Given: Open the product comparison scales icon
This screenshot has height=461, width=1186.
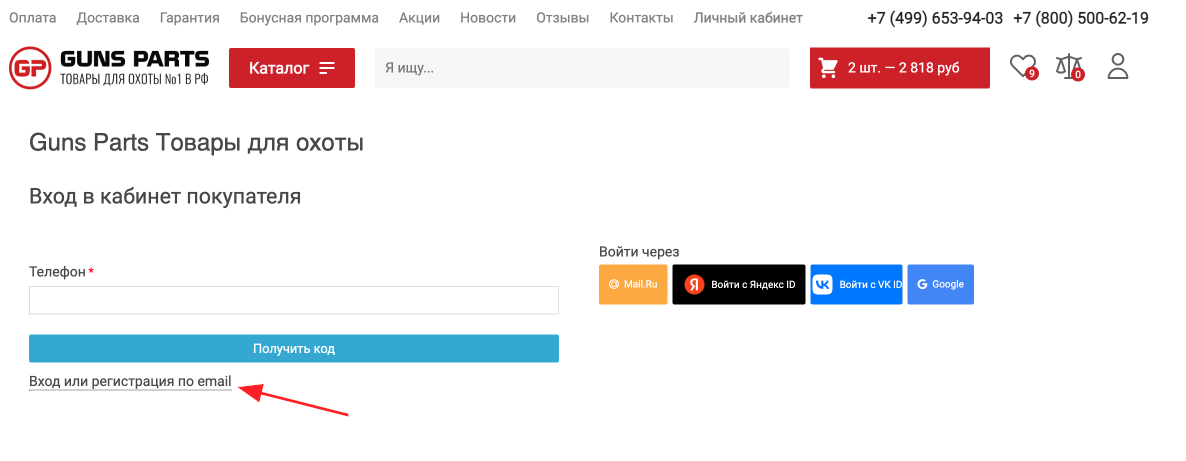Looking at the screenshot, I should tap(1068, 67).
